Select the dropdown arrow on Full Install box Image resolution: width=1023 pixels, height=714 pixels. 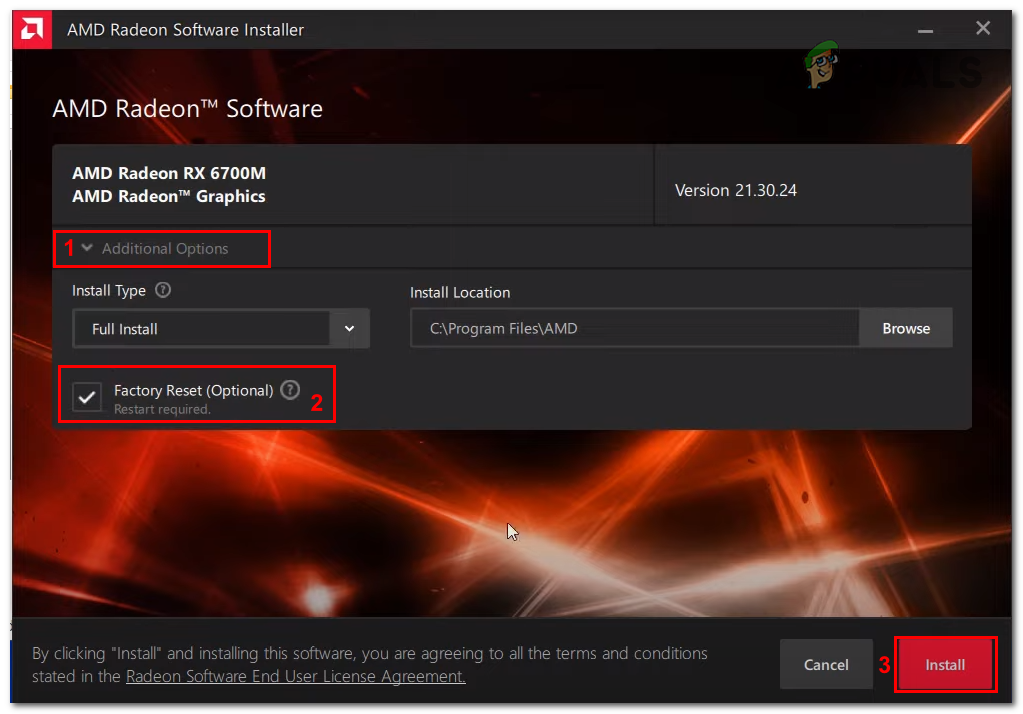click(x=350, y=328)
